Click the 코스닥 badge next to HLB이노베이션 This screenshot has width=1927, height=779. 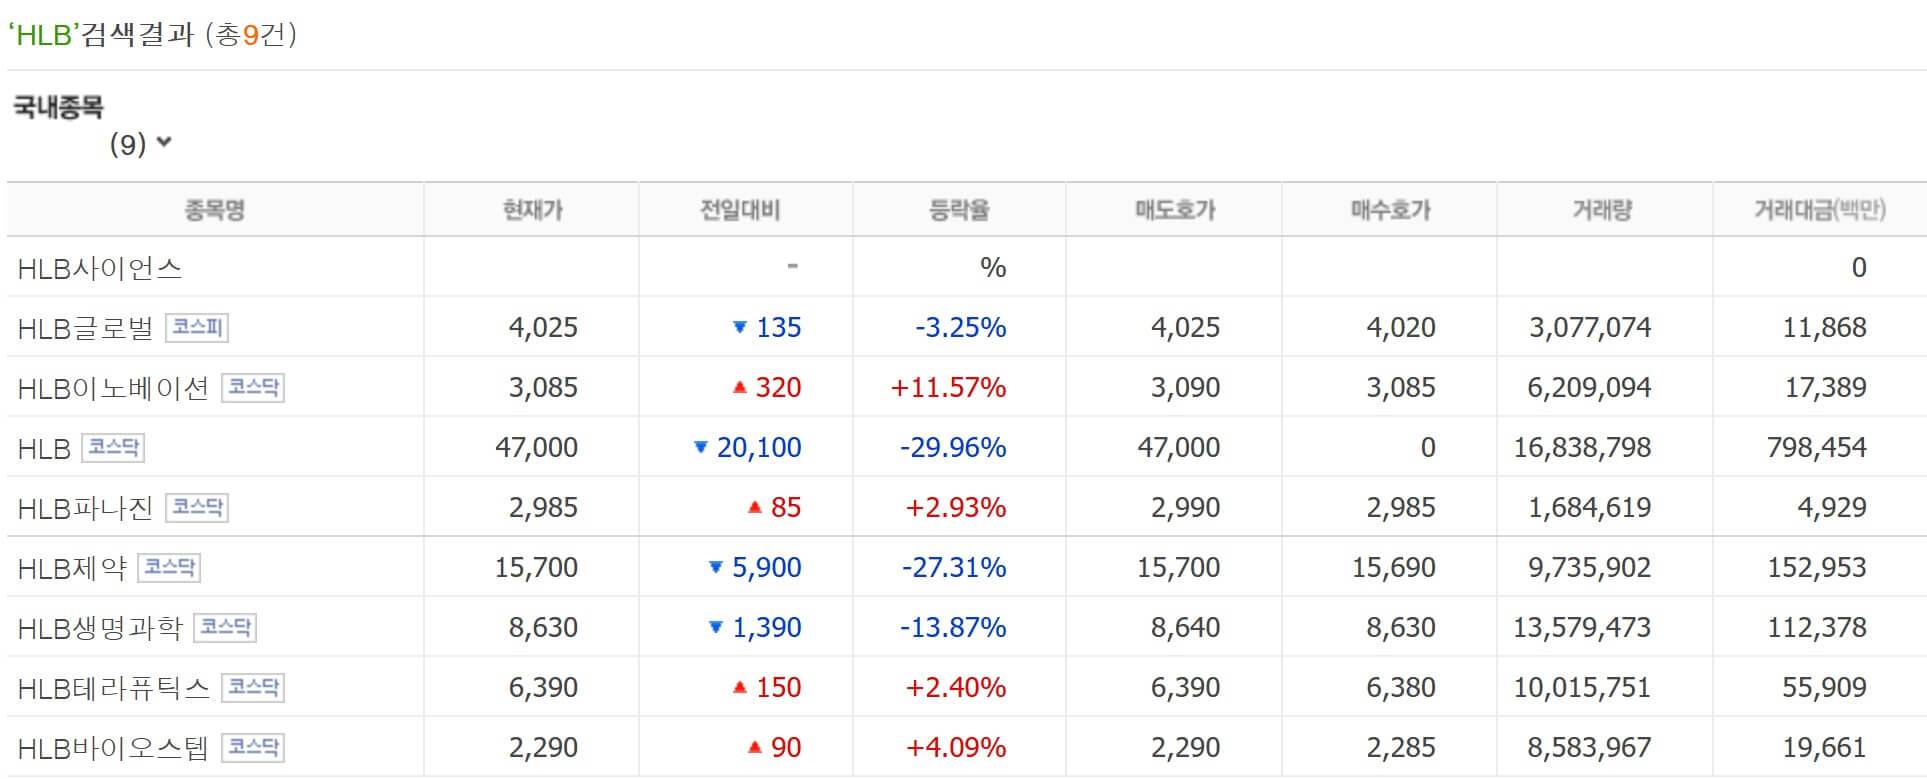(x=253, y=387)
